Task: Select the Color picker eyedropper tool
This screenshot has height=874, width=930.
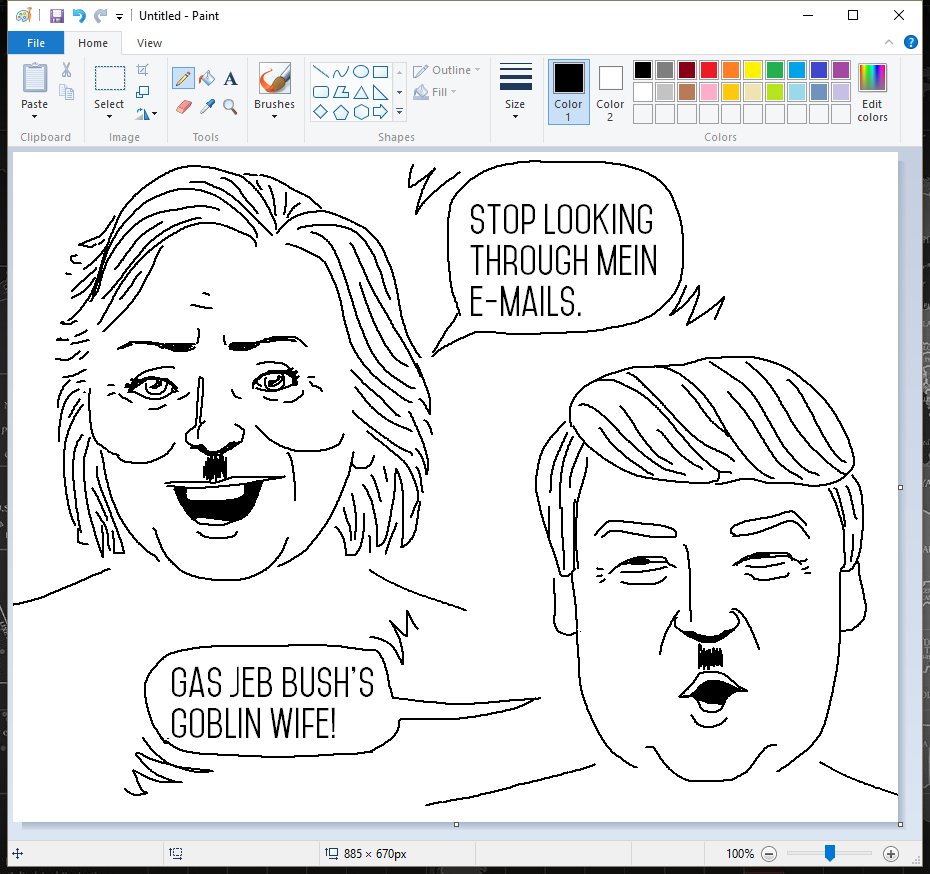Action: coord(207,107)
